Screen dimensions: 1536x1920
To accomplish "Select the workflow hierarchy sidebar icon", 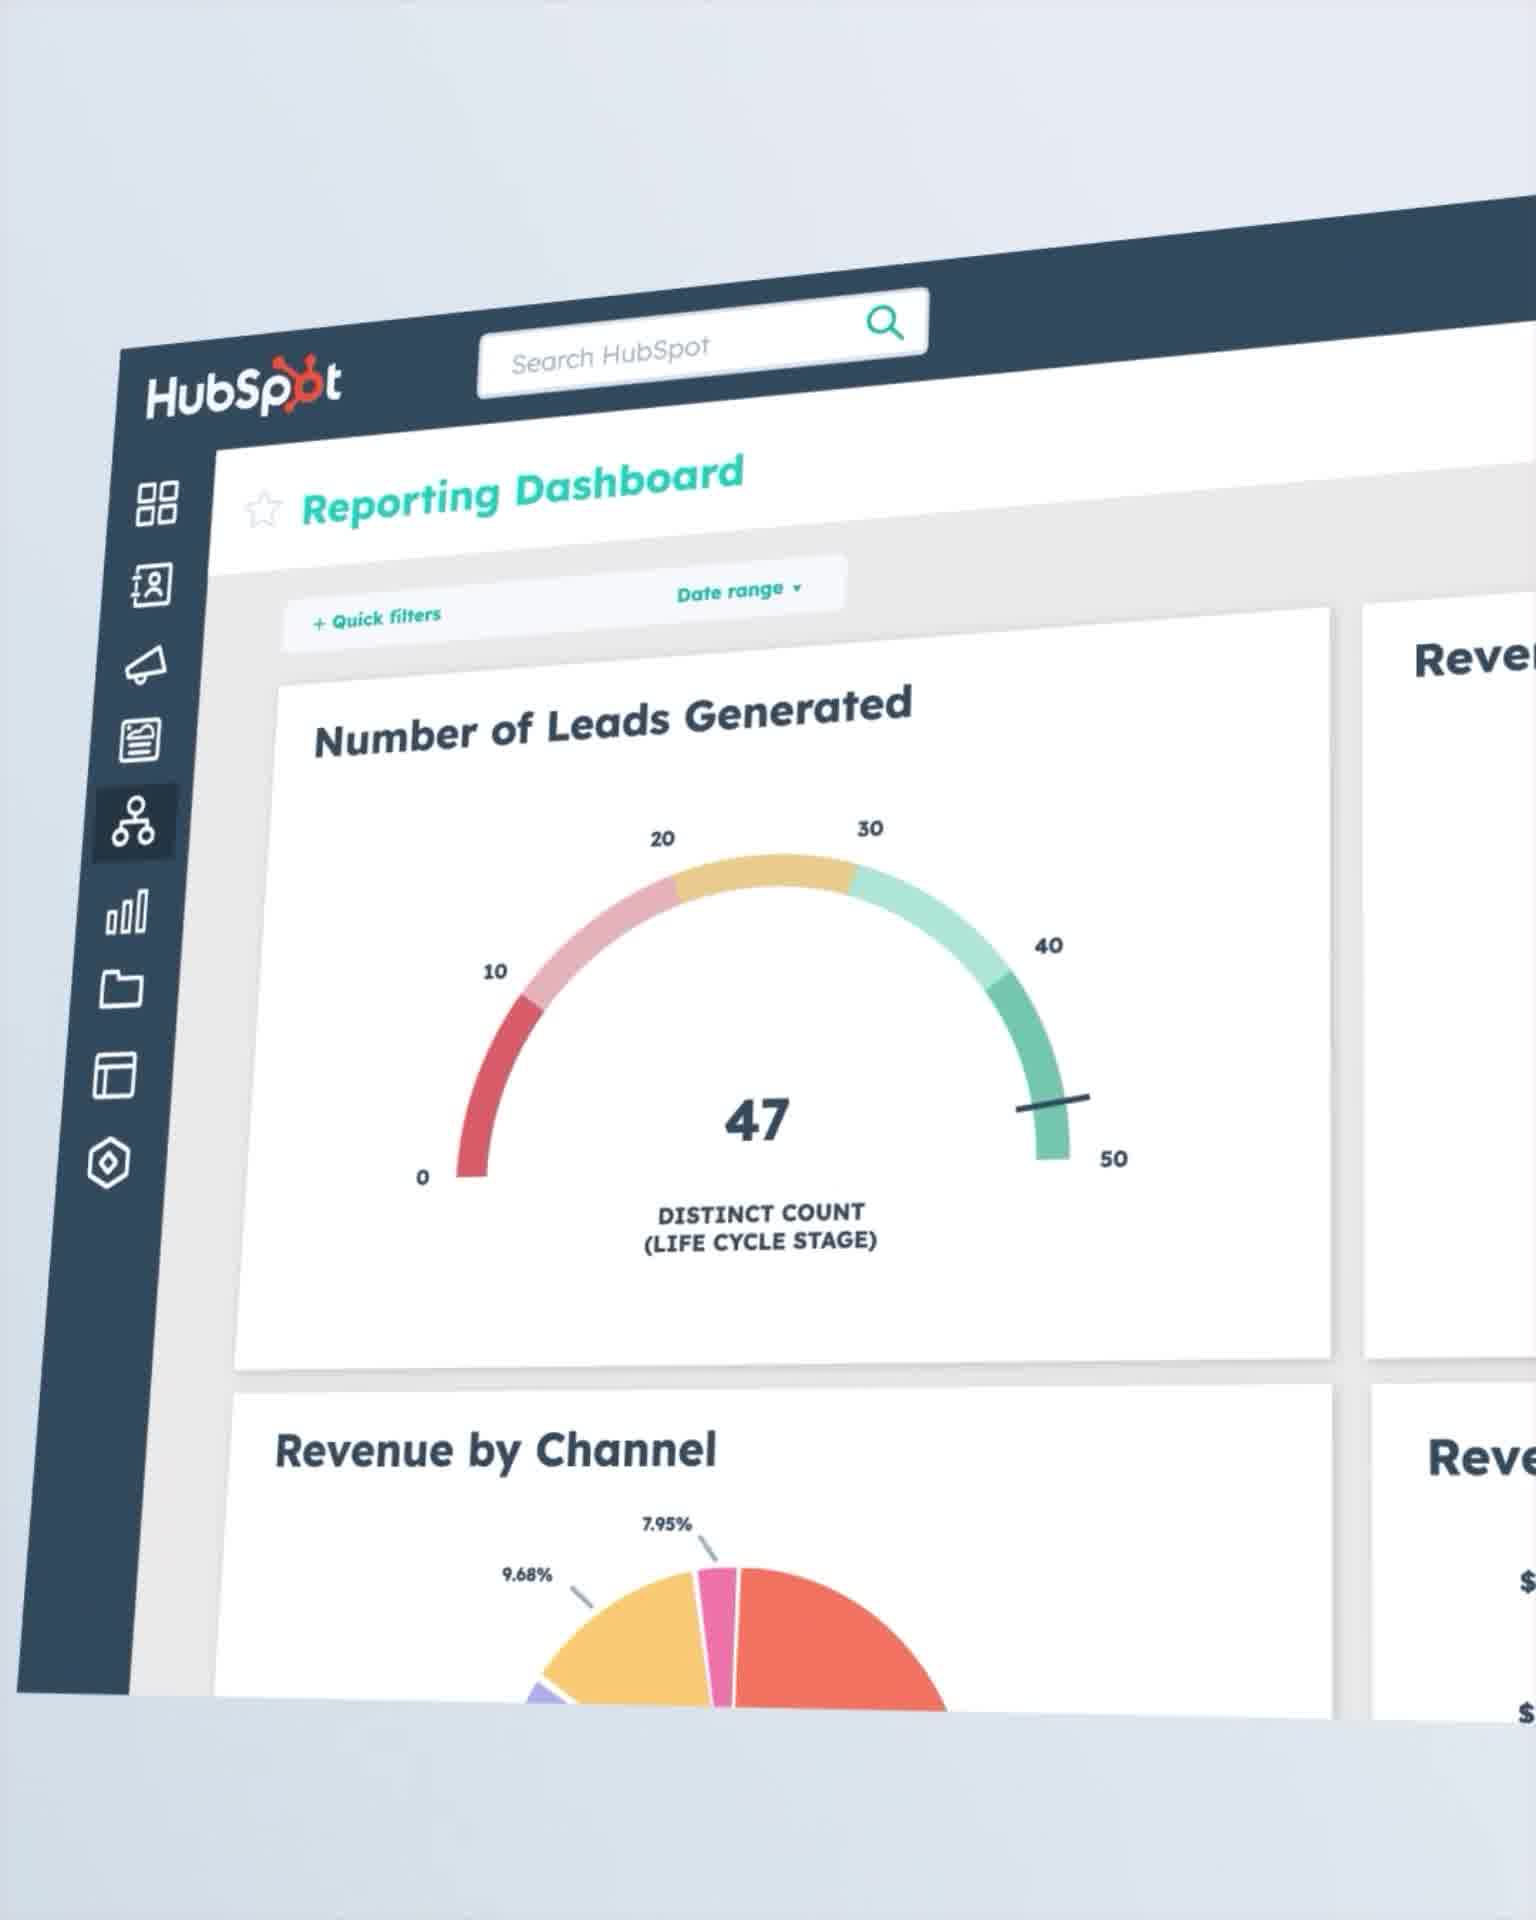I will (x=134, y=822).
